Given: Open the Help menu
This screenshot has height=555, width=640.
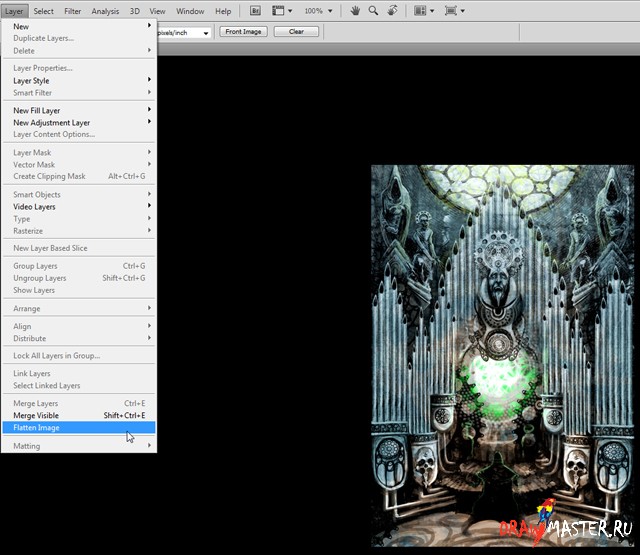Looking at the screenshot, I should [x=223, y=11].
